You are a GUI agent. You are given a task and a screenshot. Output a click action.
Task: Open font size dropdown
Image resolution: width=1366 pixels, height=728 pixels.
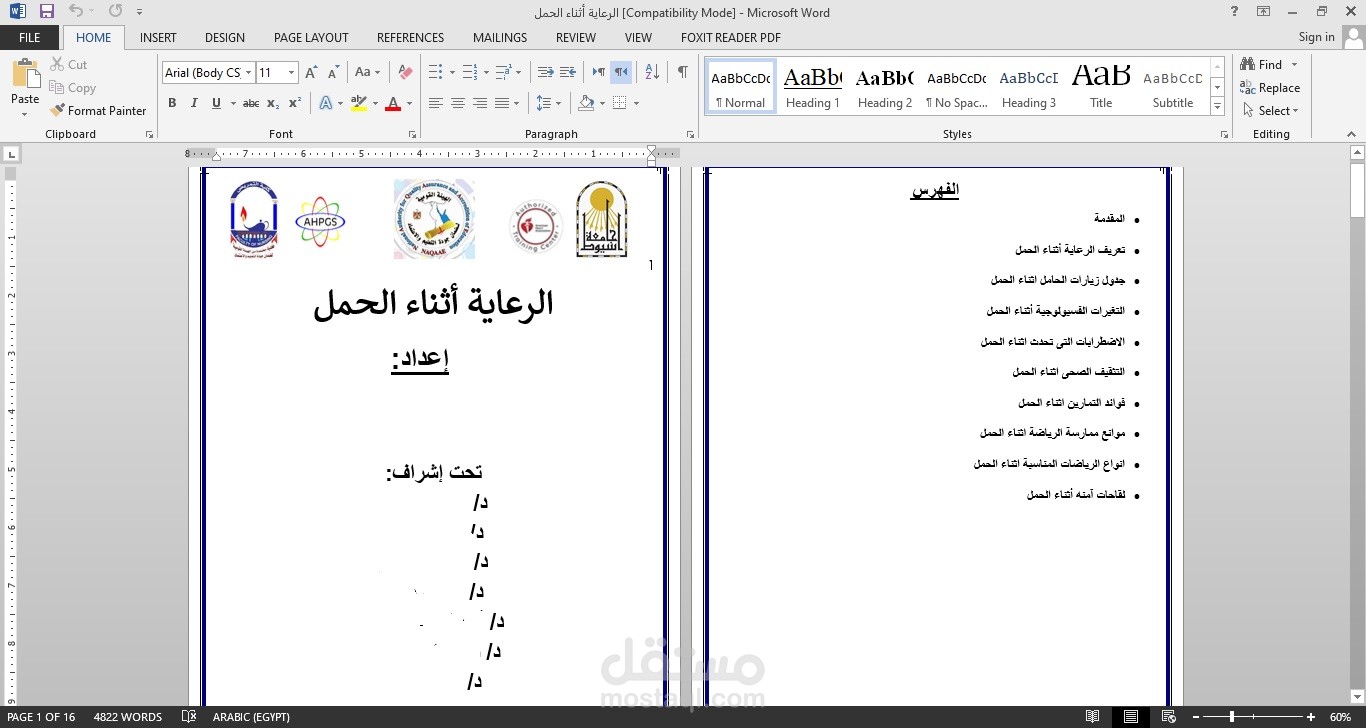[x=291, y=72]
